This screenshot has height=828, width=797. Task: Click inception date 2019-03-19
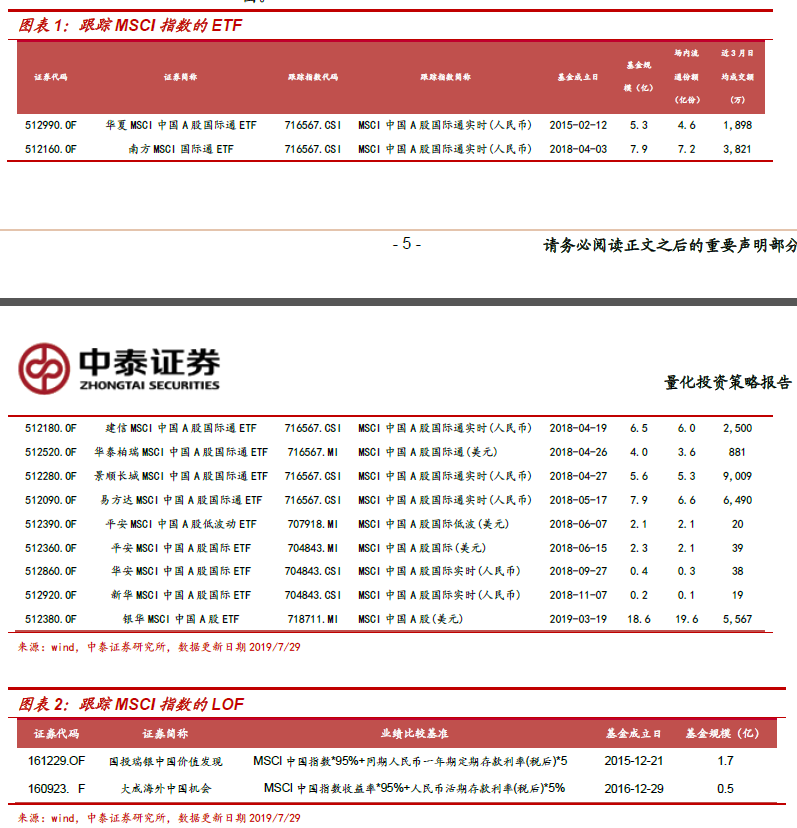(578, 619)
